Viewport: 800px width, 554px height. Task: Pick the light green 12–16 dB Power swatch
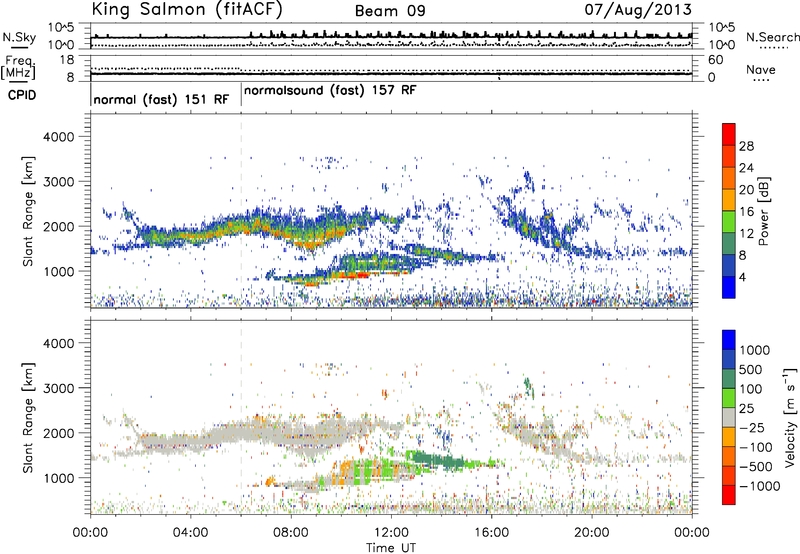pos(729,222)
